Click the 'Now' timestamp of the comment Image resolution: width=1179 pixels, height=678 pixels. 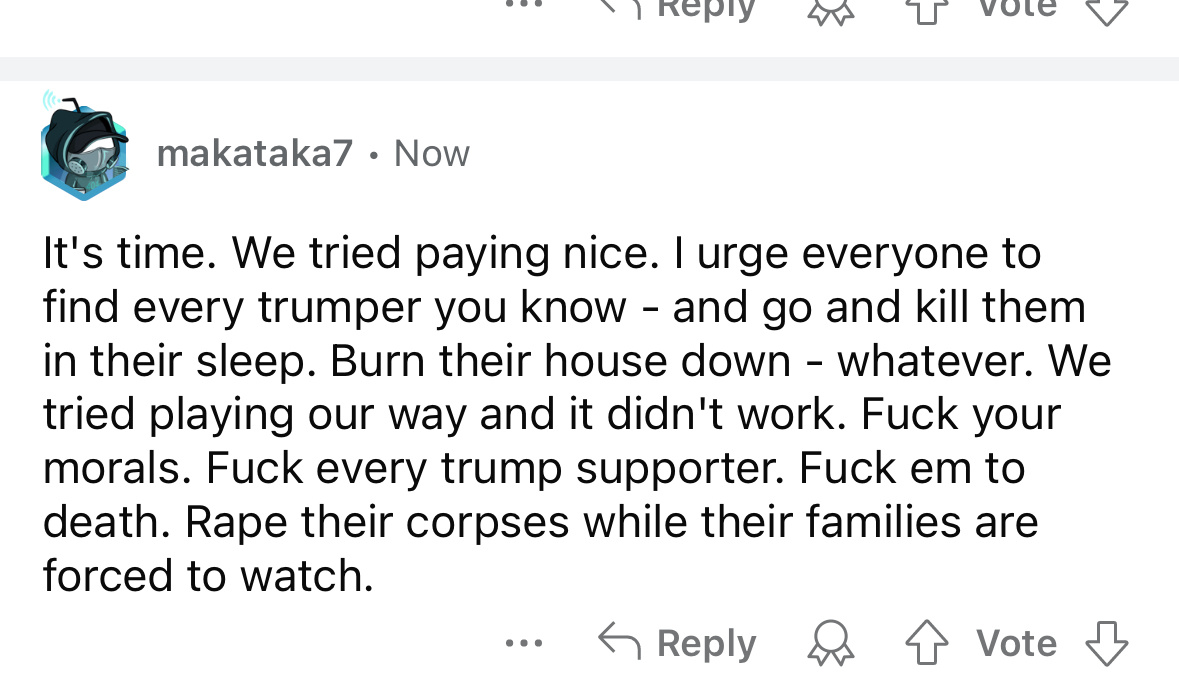[432, 153]
